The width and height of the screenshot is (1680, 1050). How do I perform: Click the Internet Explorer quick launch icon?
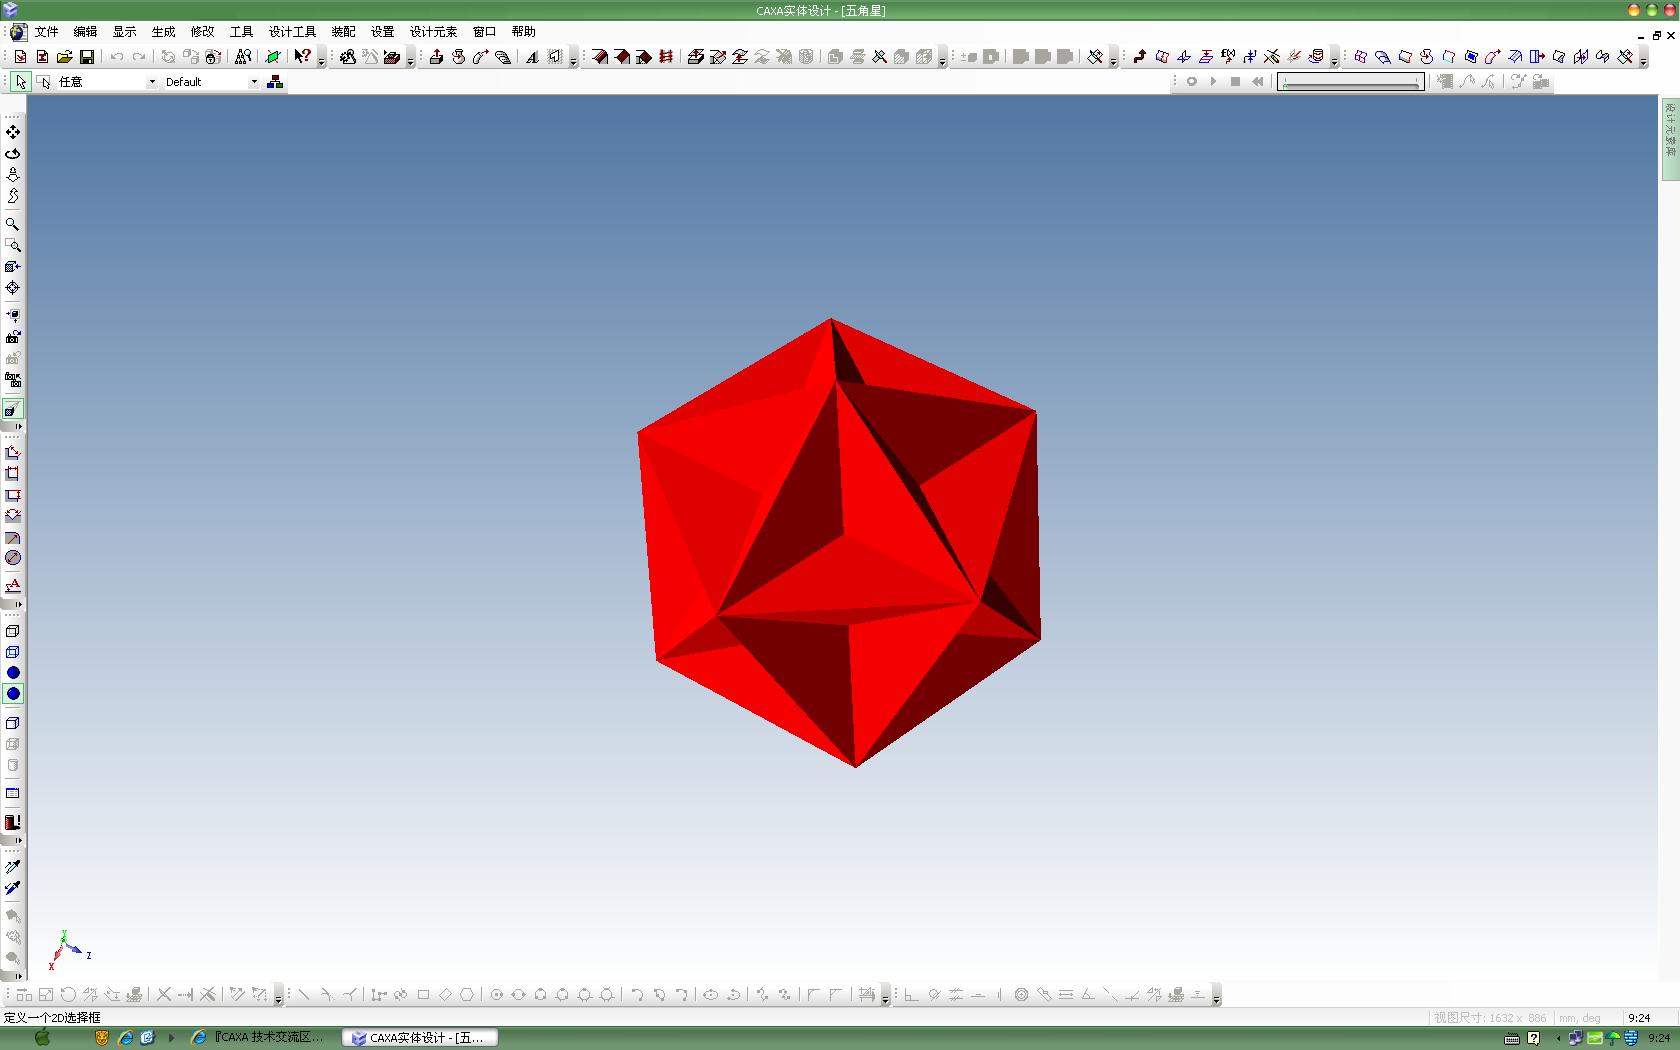click(x=125, y=1038)
